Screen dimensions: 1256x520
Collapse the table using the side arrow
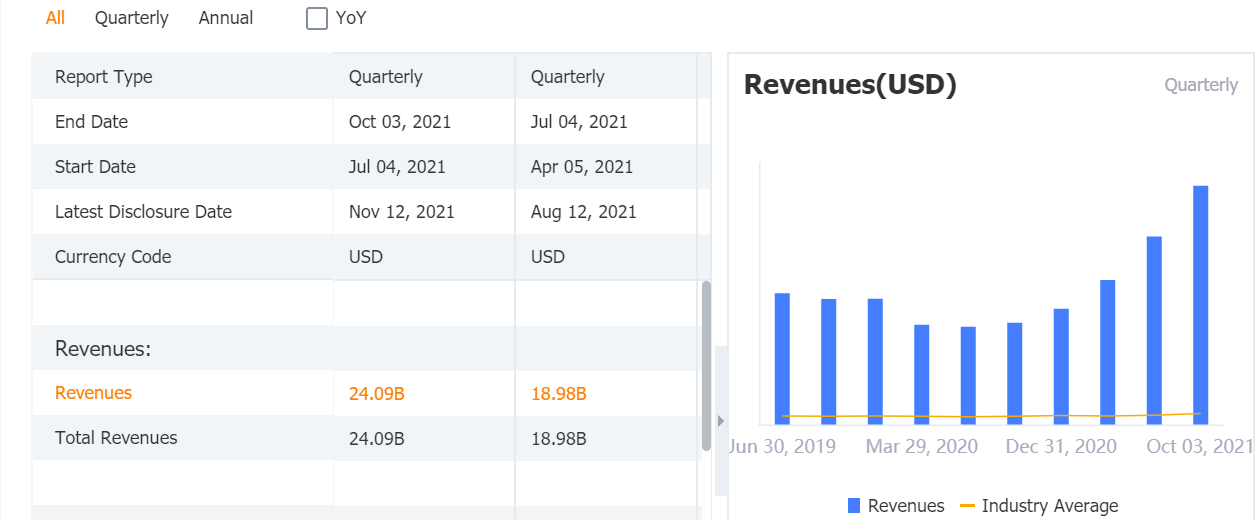pos(720,421)
